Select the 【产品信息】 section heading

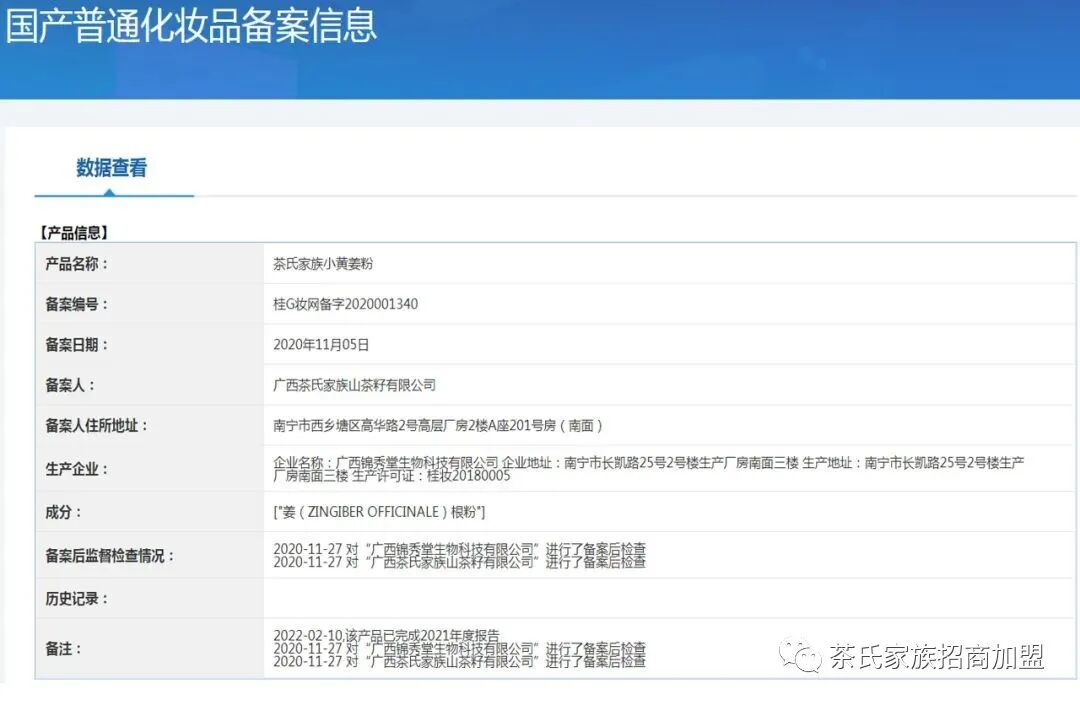click(x=74, y=233)
